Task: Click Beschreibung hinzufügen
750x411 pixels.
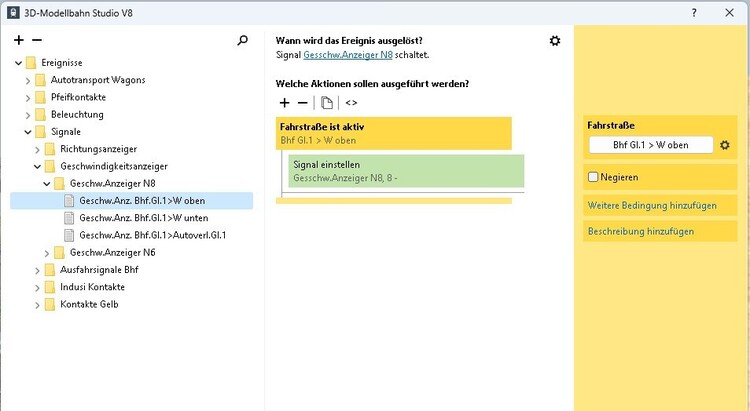Action: pyautogui.click(x=641, y=231)
